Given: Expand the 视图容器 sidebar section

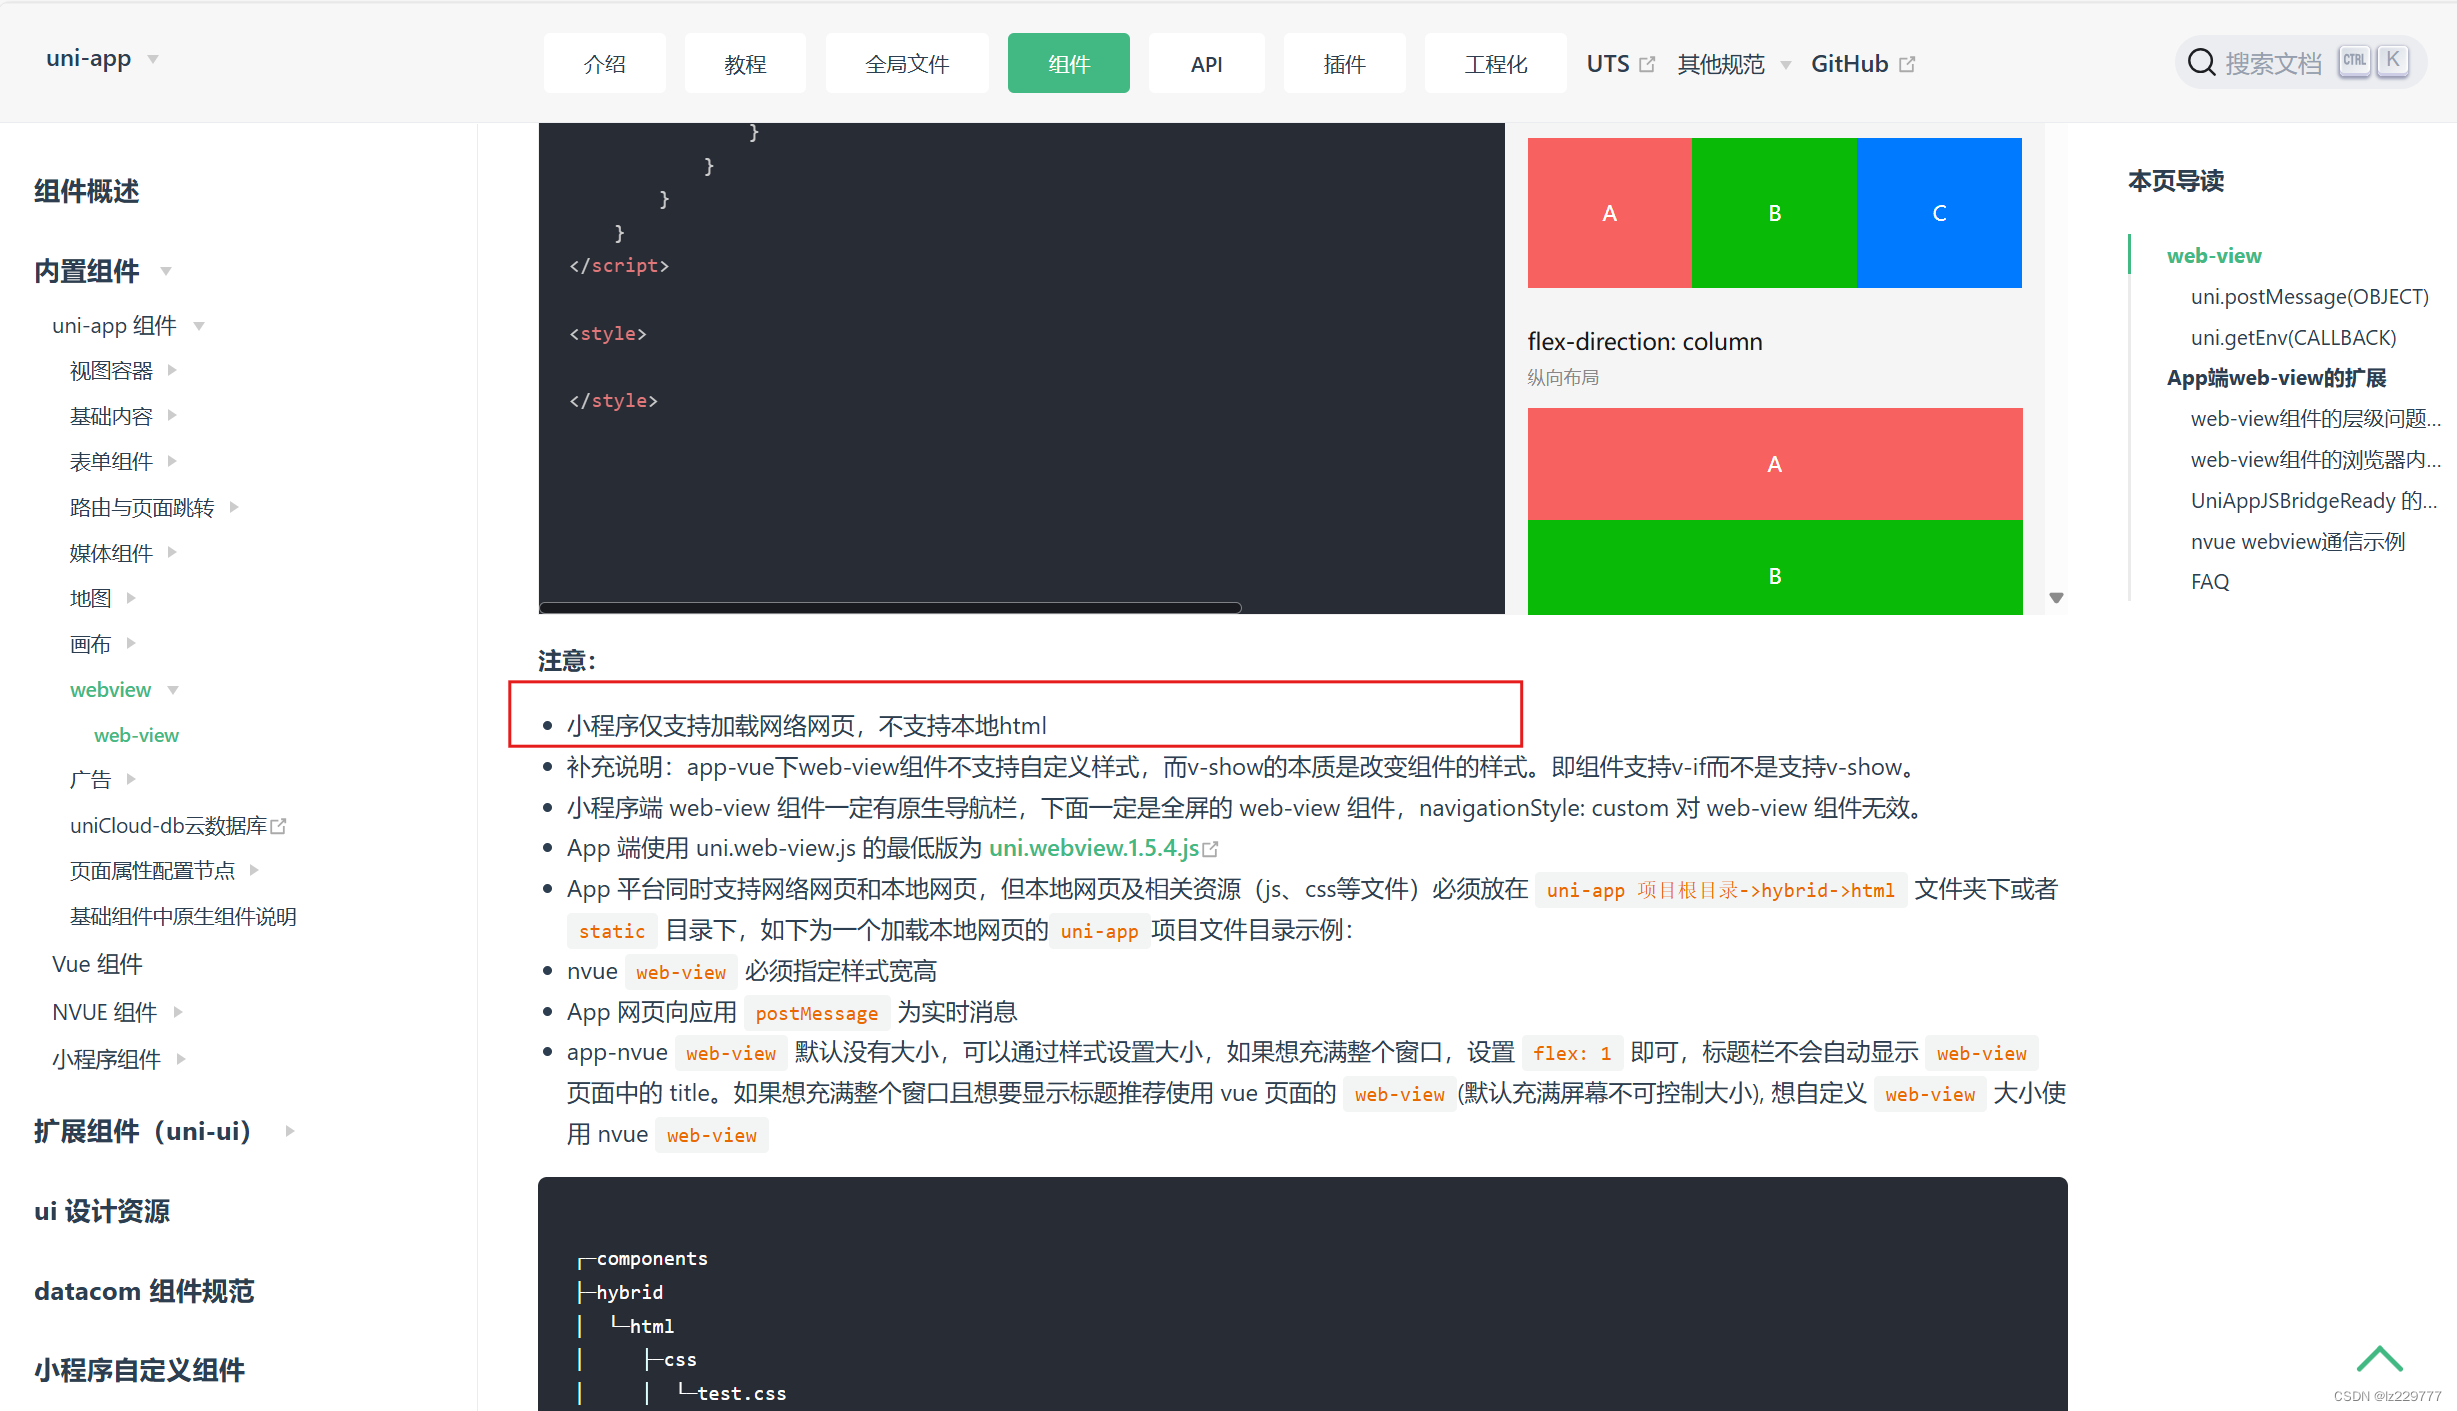Looking at the screenshot, I should tap(172, 370).
